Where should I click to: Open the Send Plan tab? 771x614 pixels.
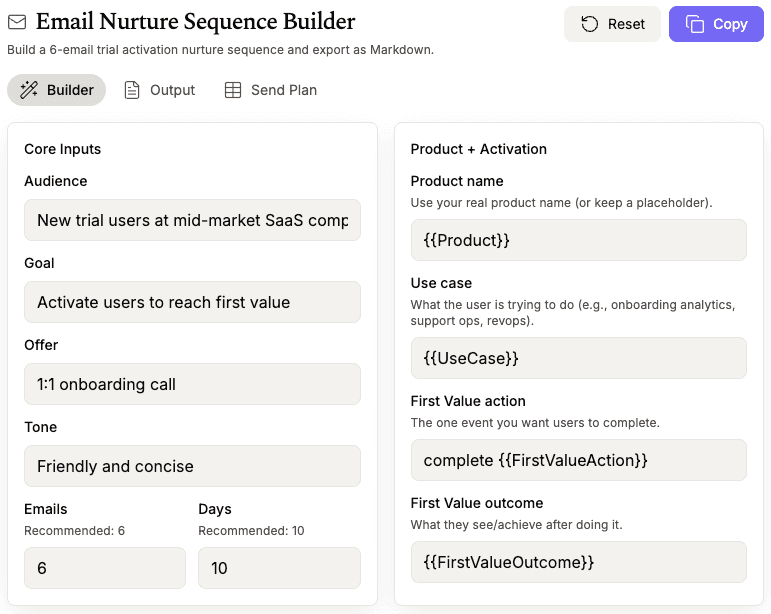271,90
